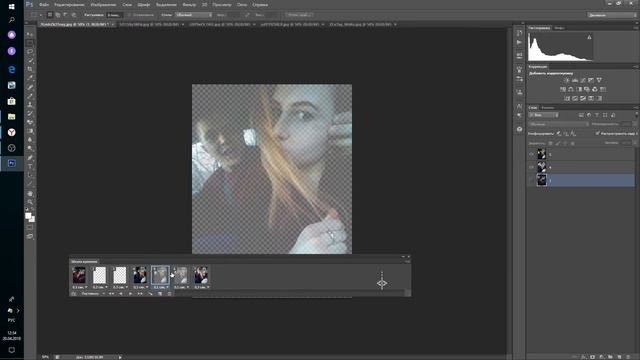Create a new layer from Layers panel

click(619, 357)
